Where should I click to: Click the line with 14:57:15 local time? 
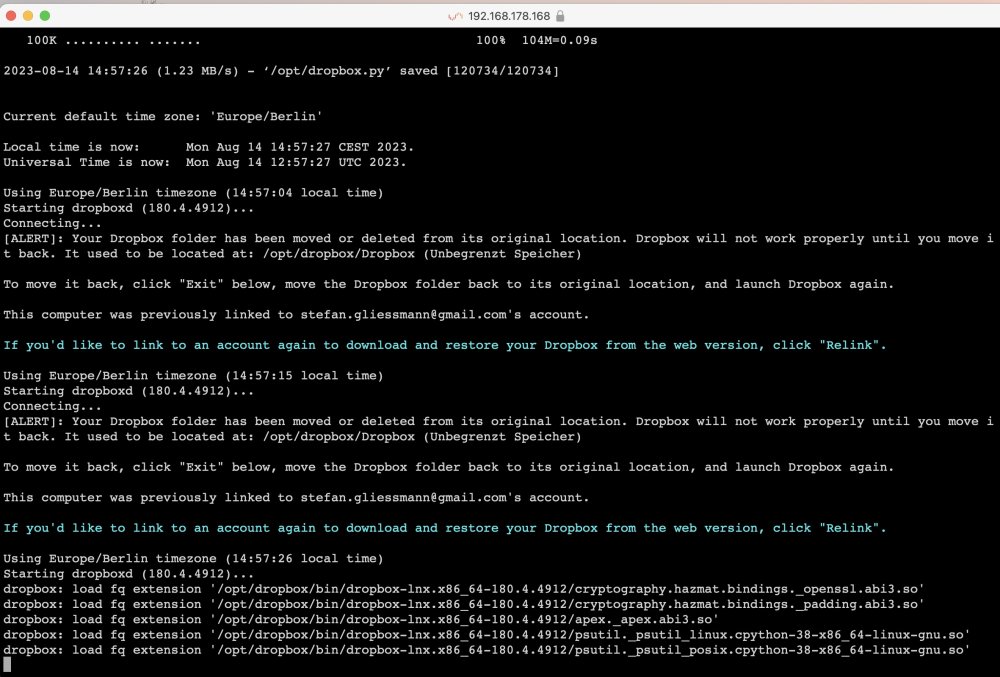pos(193,376)
